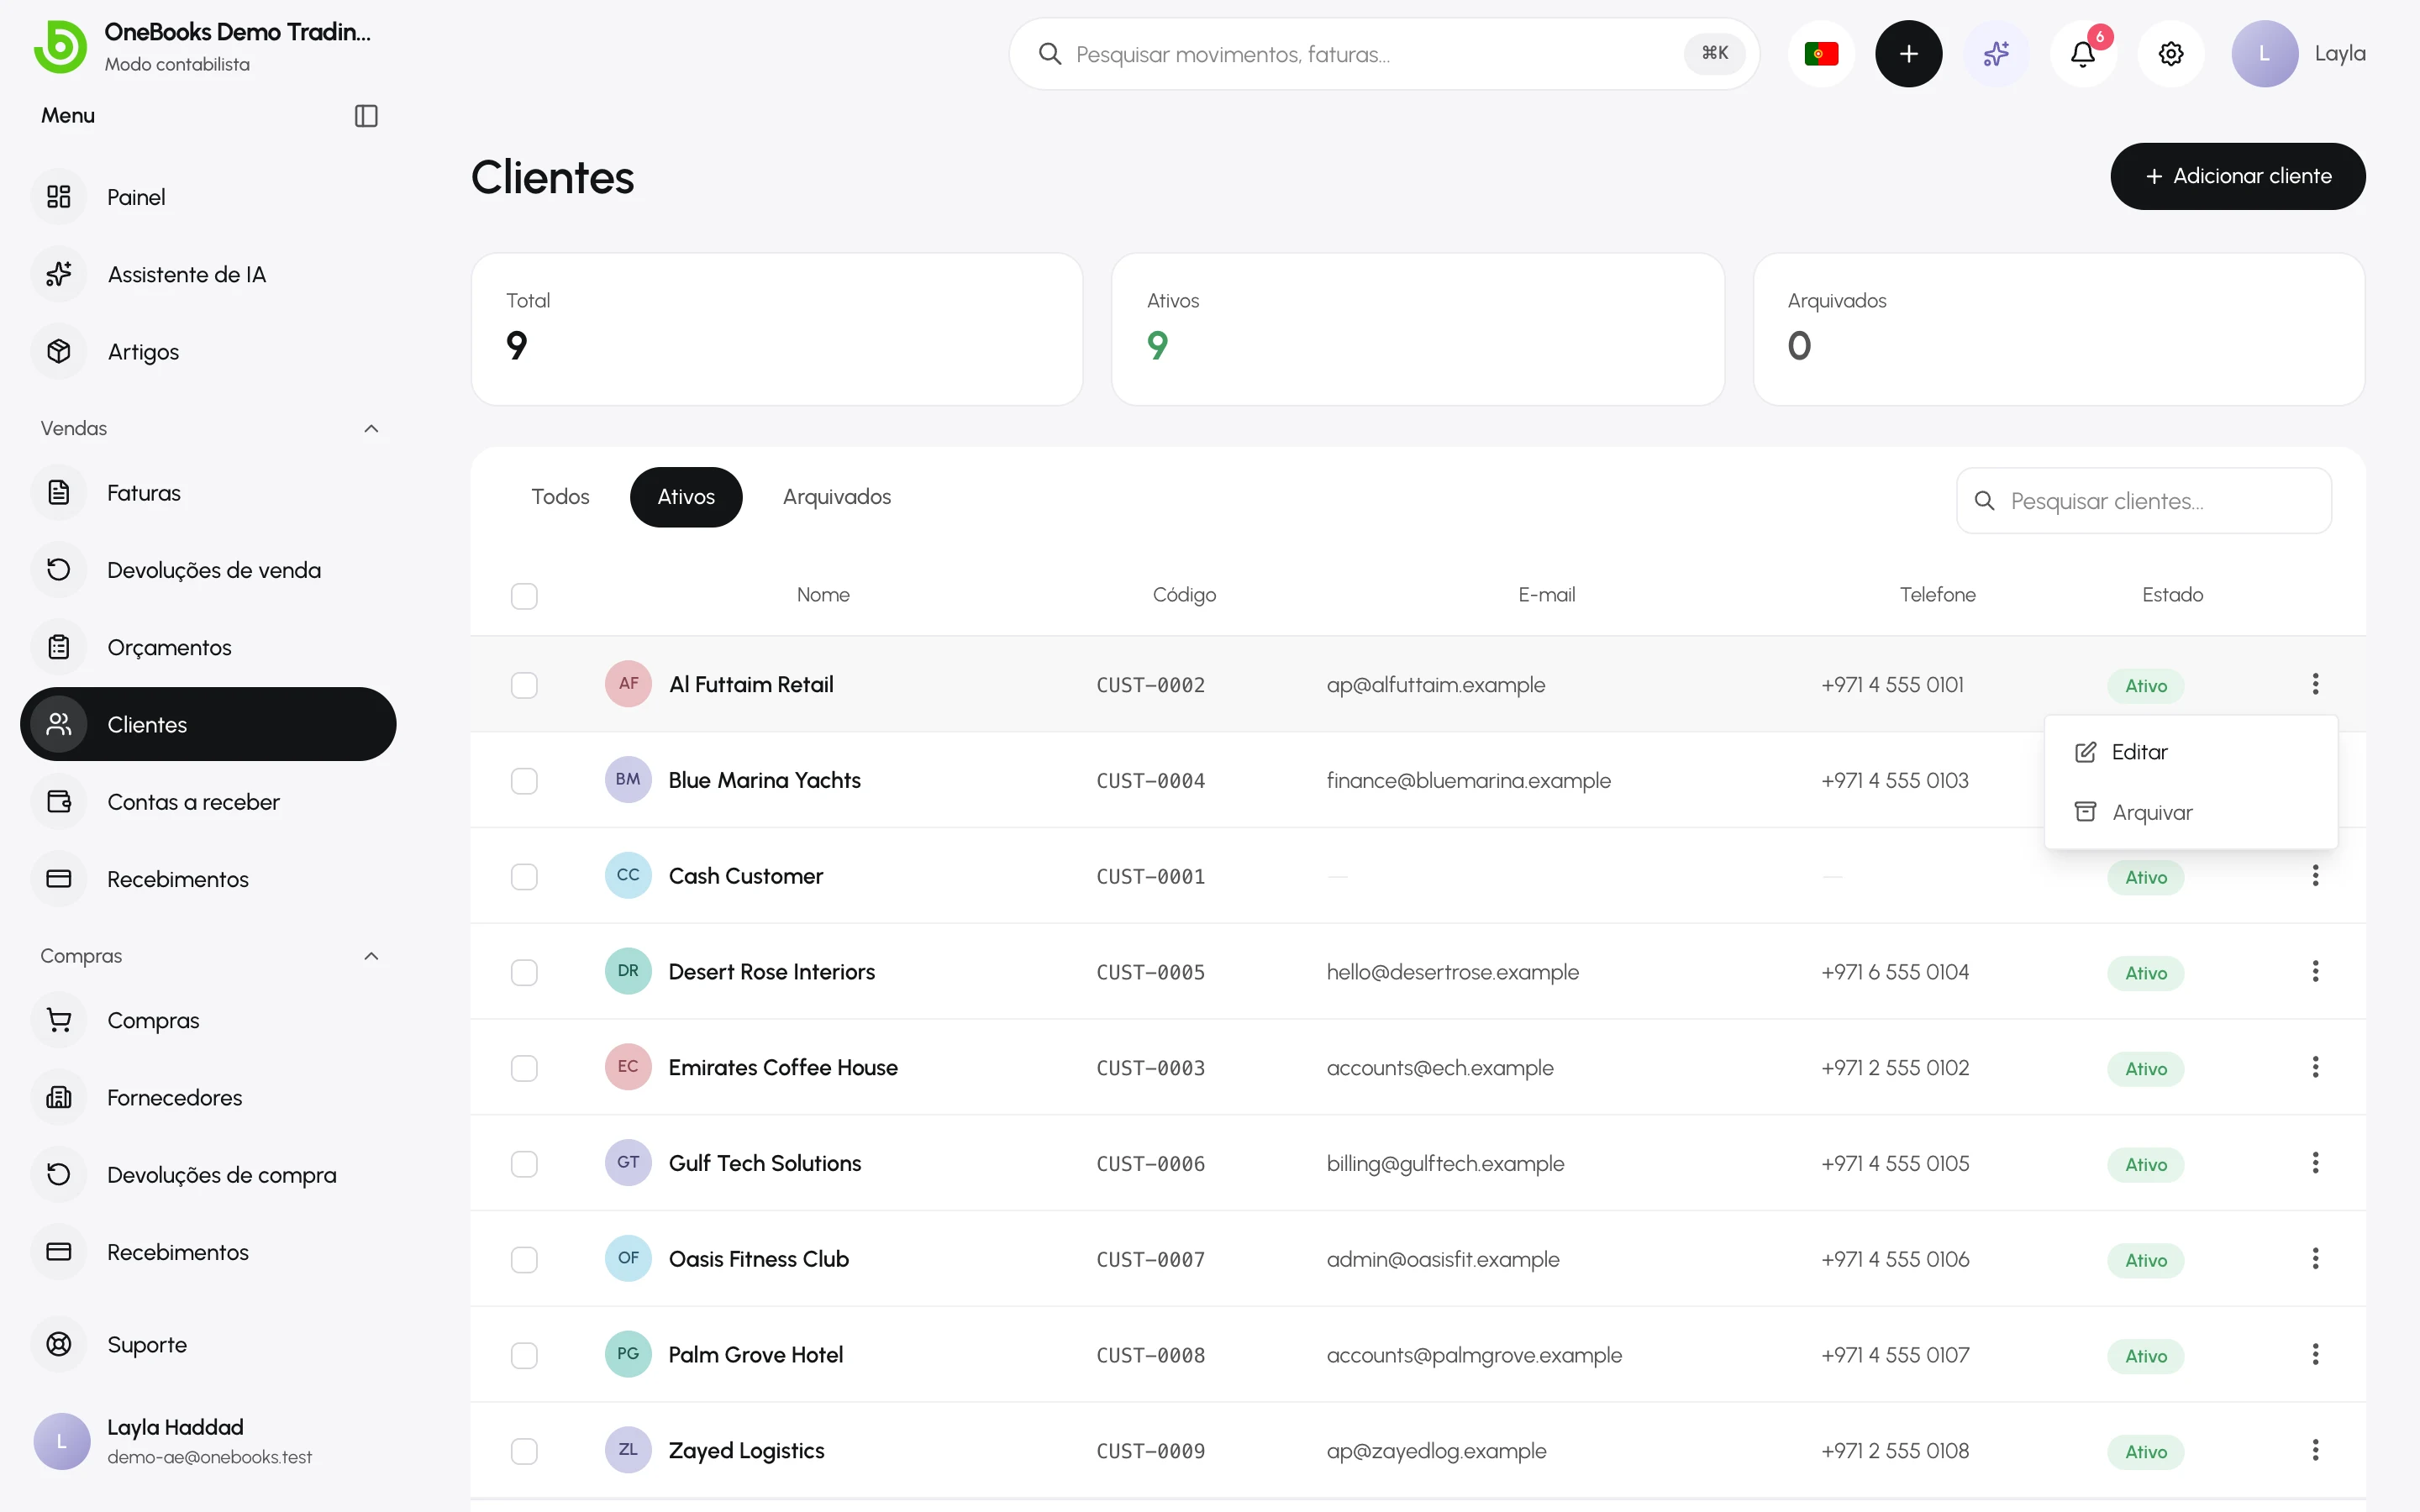Open row actions for Zayed Logistics

(2315, 1450)
